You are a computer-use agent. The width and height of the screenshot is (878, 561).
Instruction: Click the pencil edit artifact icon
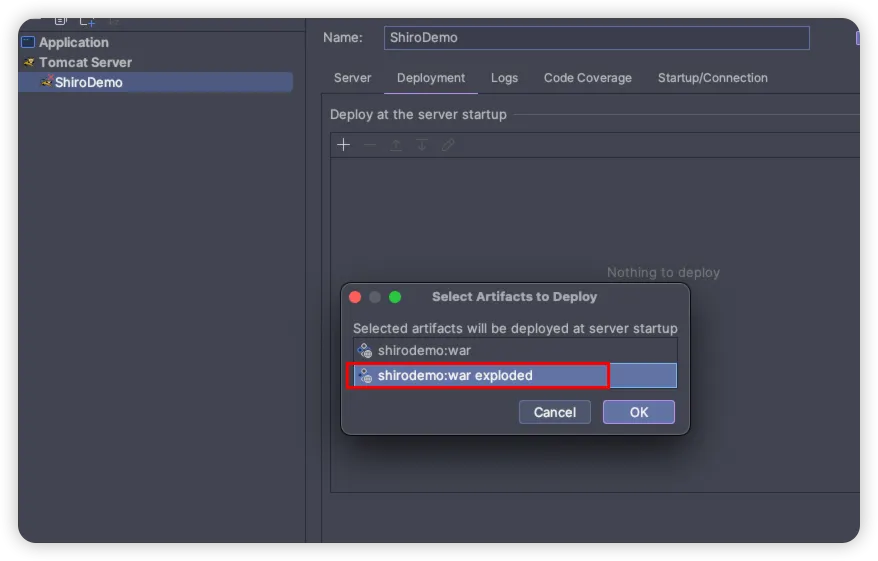pos(448,145)
